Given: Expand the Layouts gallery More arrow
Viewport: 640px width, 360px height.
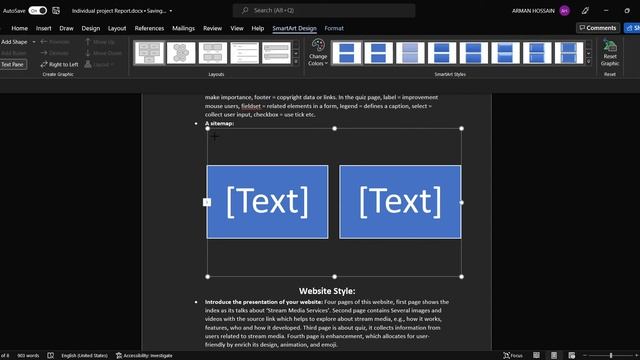Looking at the screenshot, I should (296, 62).
